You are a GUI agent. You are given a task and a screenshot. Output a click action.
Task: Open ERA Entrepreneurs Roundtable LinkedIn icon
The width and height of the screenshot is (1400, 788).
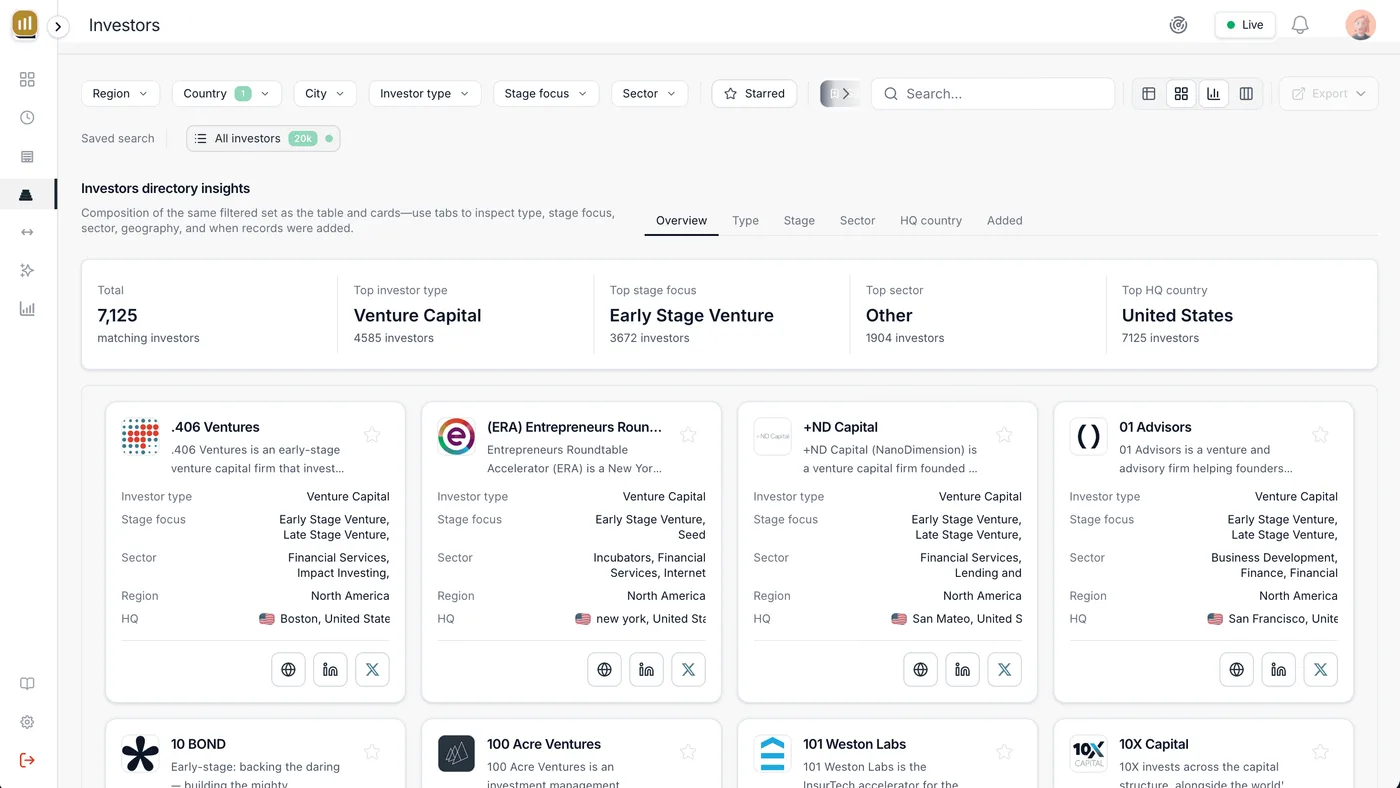pos(646,669)
